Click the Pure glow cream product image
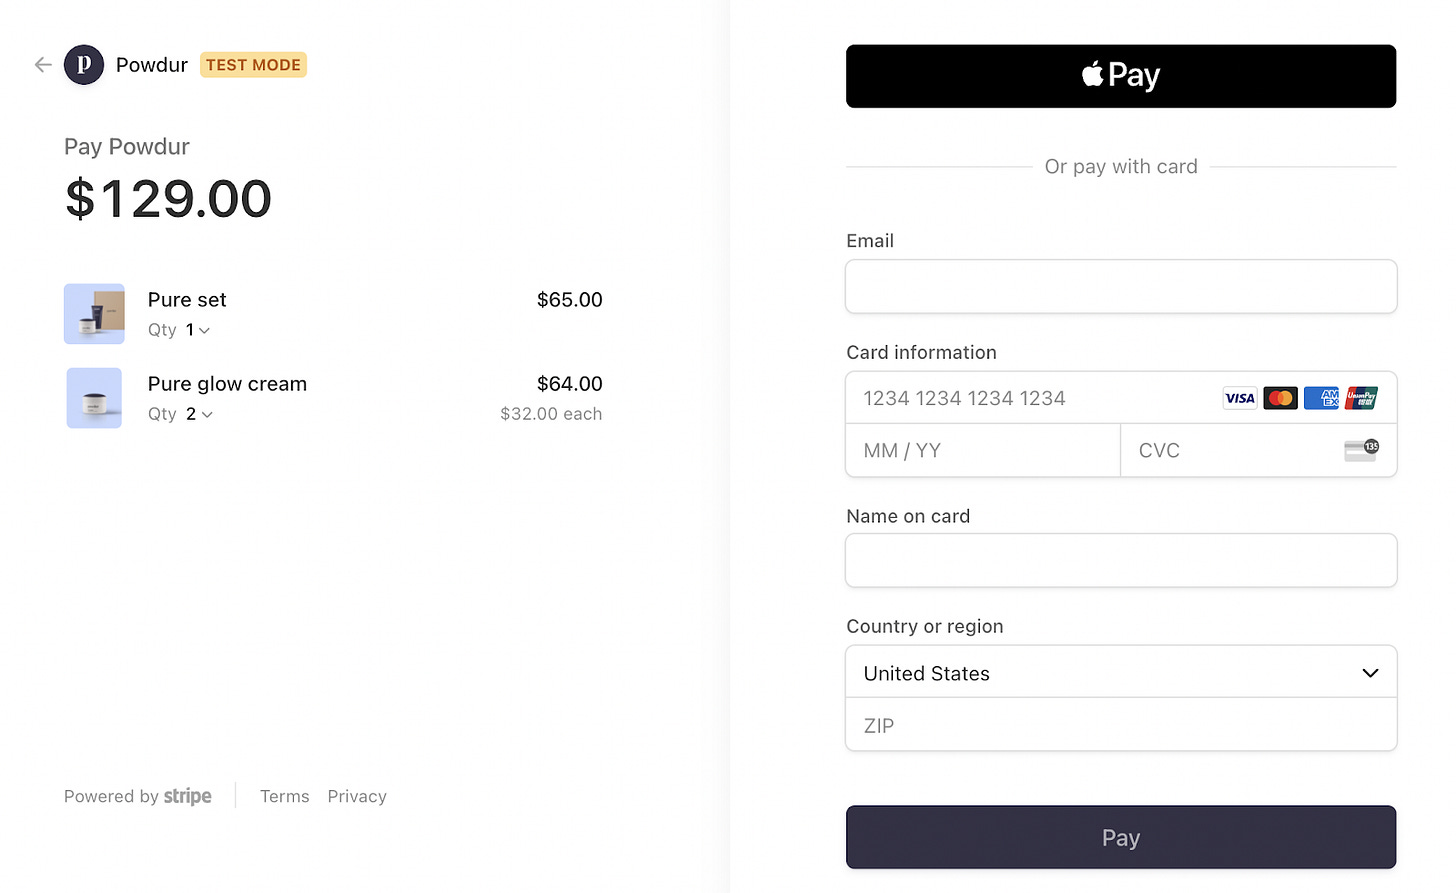This screenshot has height=893, width=1456. pyautogui.click(x=93, y=397)
